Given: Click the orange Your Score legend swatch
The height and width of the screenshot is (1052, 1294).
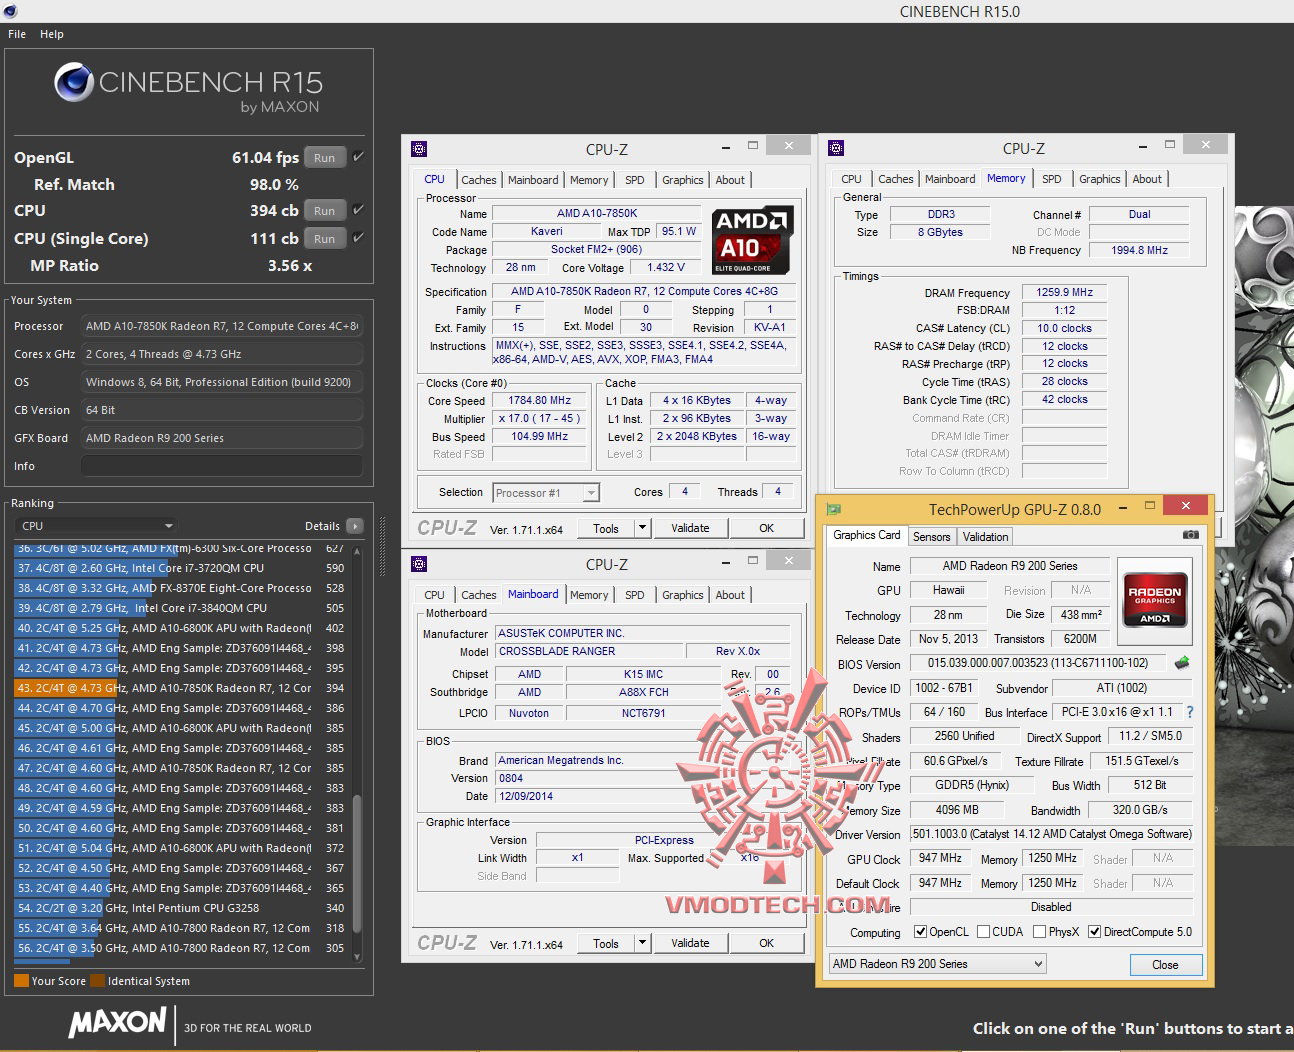Looking at the screenshot, I should (x=21, y=981).
